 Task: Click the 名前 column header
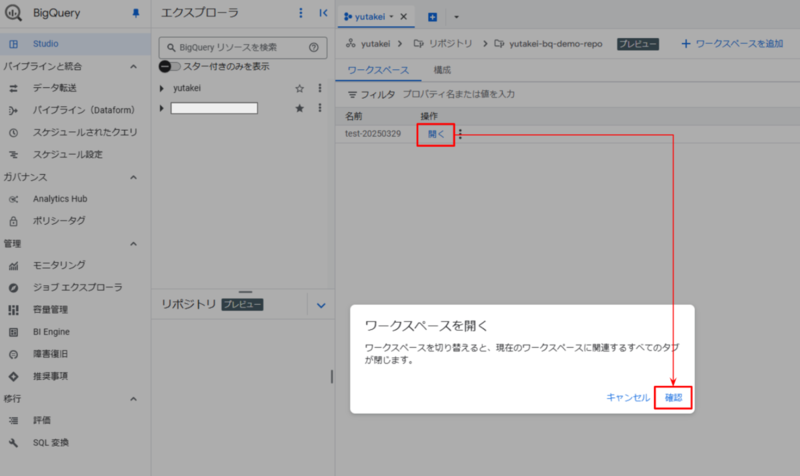[354, 116]
